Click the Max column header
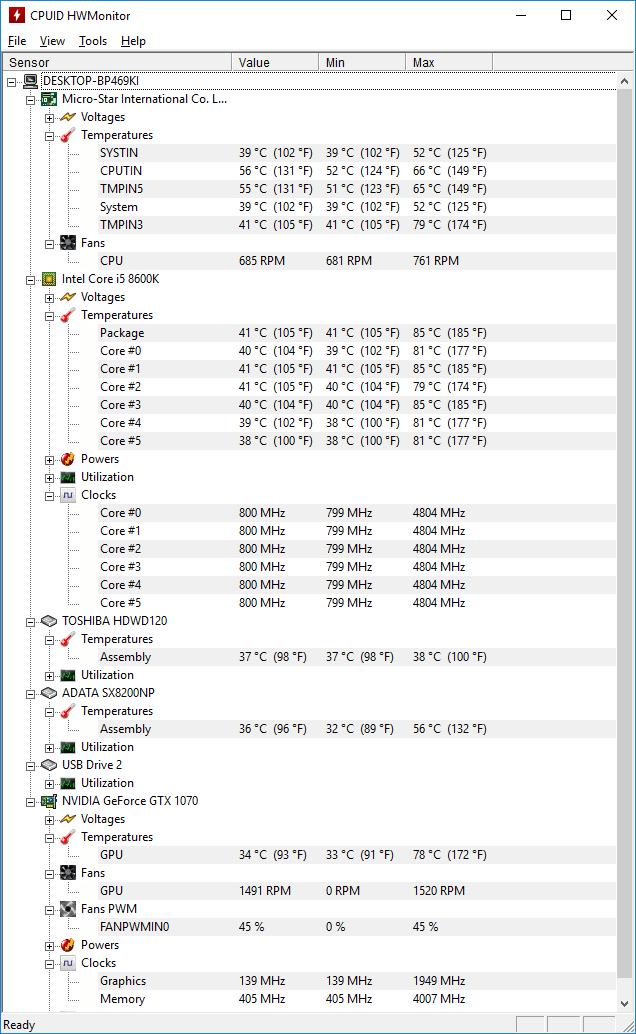 [x=449, y=62]
